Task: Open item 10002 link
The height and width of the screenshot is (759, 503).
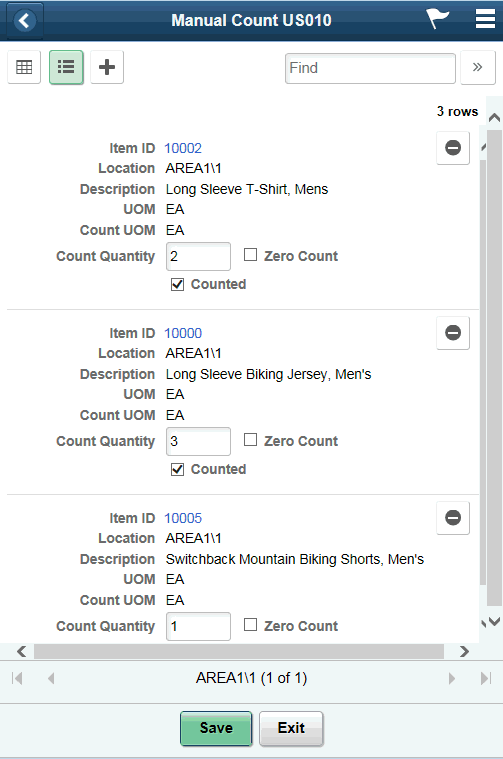Action: tap(183, 148)
